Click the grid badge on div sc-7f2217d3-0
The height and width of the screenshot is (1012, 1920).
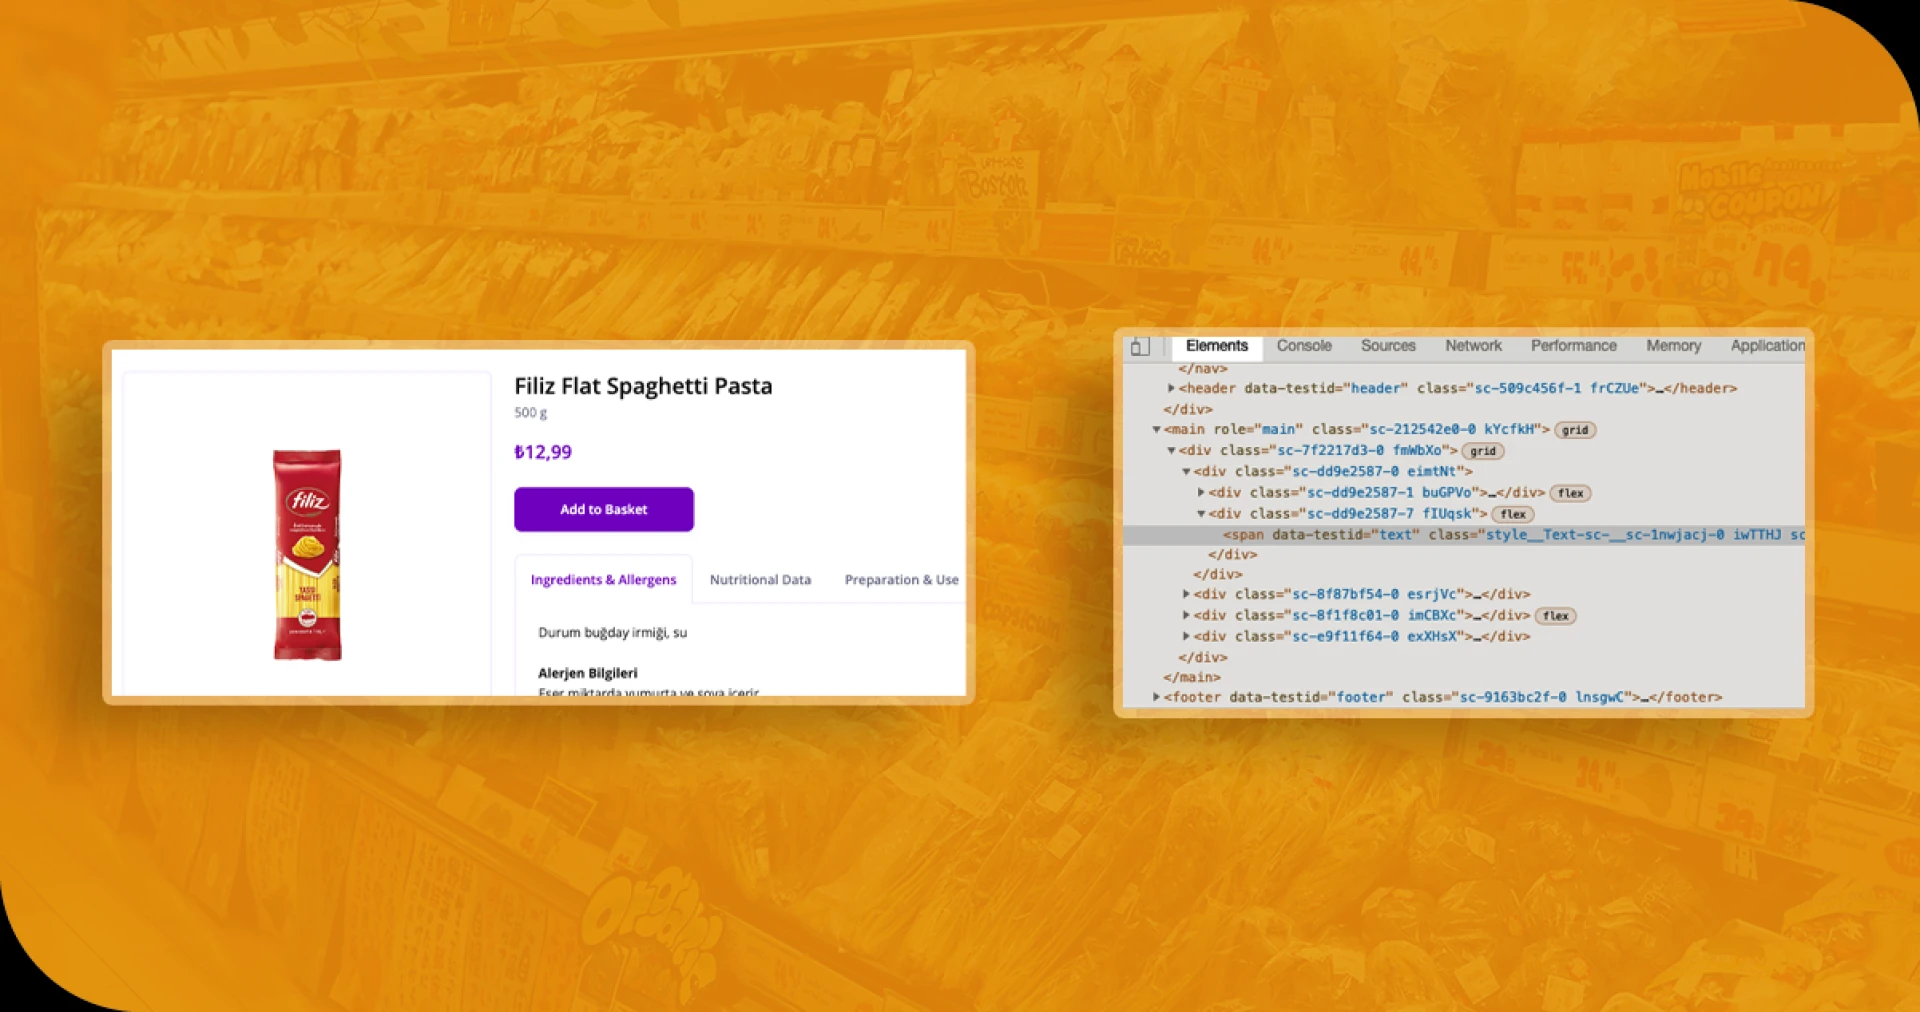point(1482,451)
